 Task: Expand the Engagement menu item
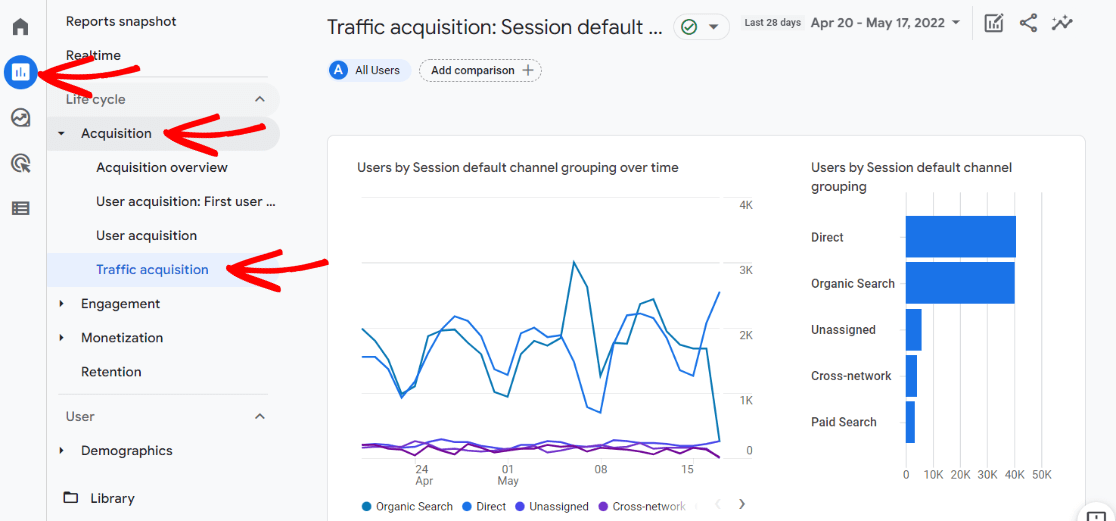coord(120,303)
